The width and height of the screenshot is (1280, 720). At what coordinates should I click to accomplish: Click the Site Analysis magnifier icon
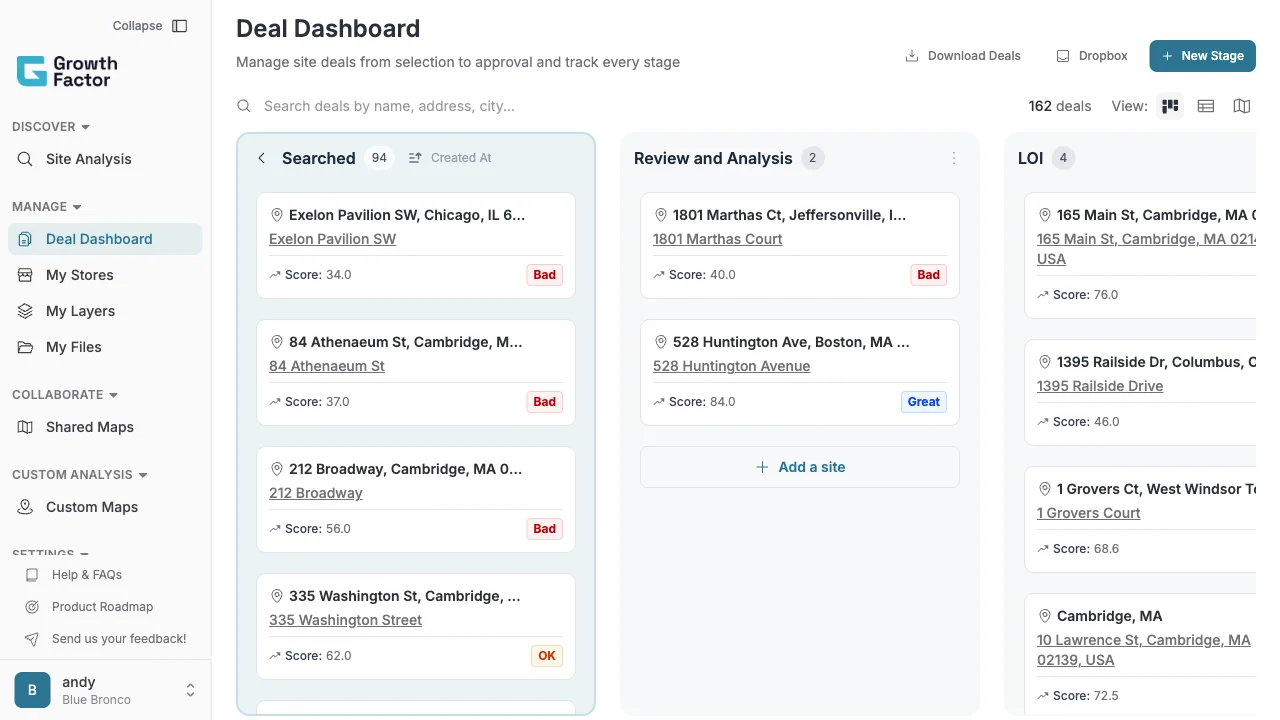click(23, 159)
